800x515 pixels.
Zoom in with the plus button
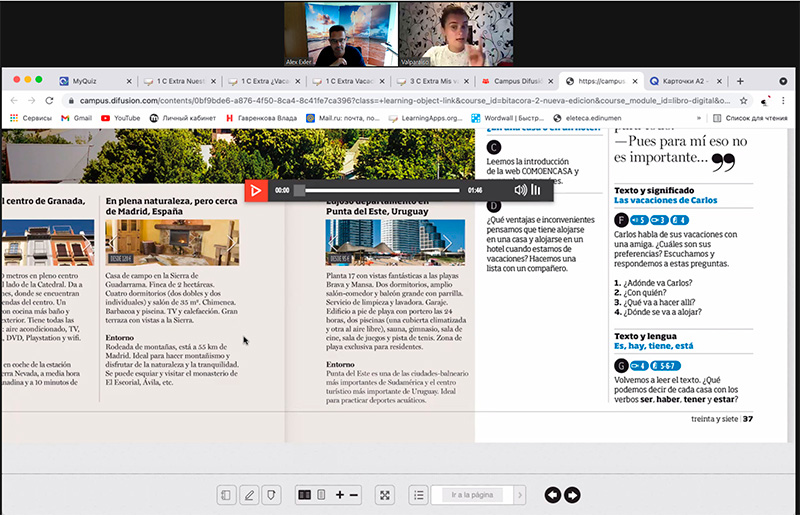click(x=340, y=494)
